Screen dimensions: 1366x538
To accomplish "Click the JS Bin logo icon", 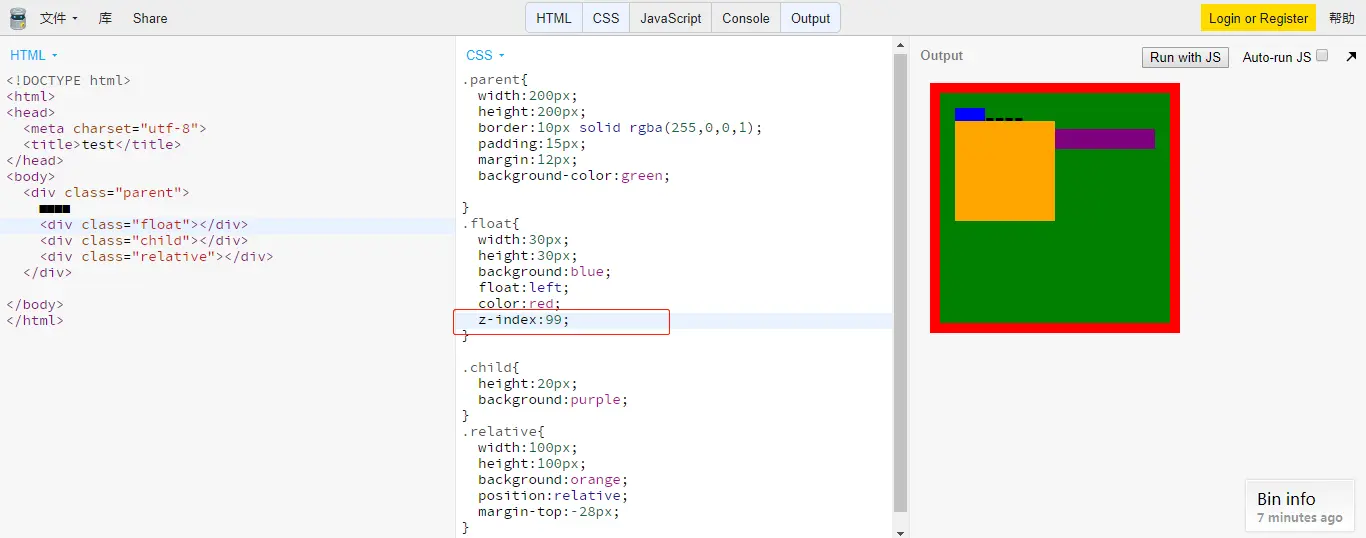I will tap(18, 18).
